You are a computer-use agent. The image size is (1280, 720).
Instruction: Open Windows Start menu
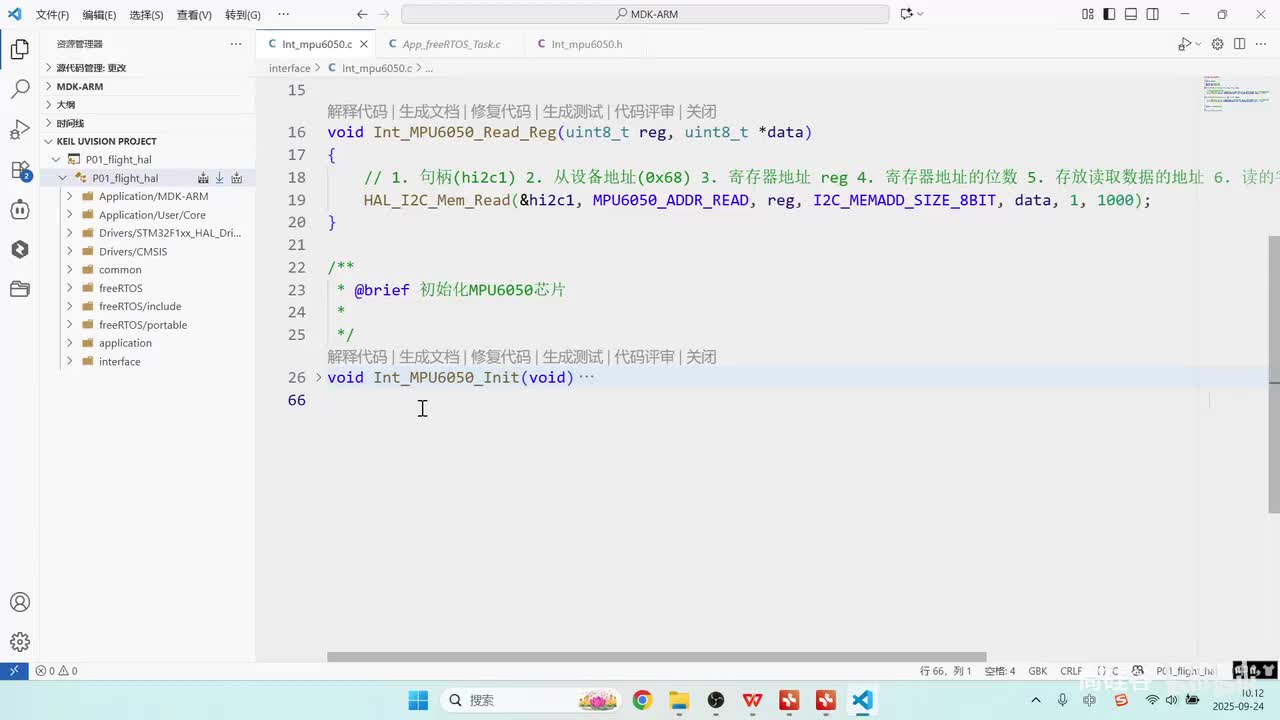tap(418, 700)
